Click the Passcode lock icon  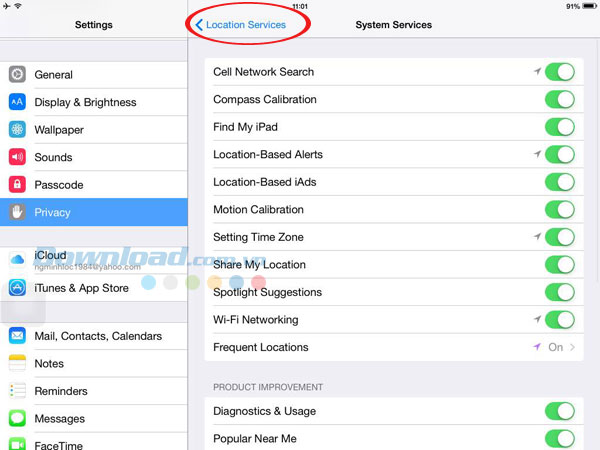click(x=17, y=184)
